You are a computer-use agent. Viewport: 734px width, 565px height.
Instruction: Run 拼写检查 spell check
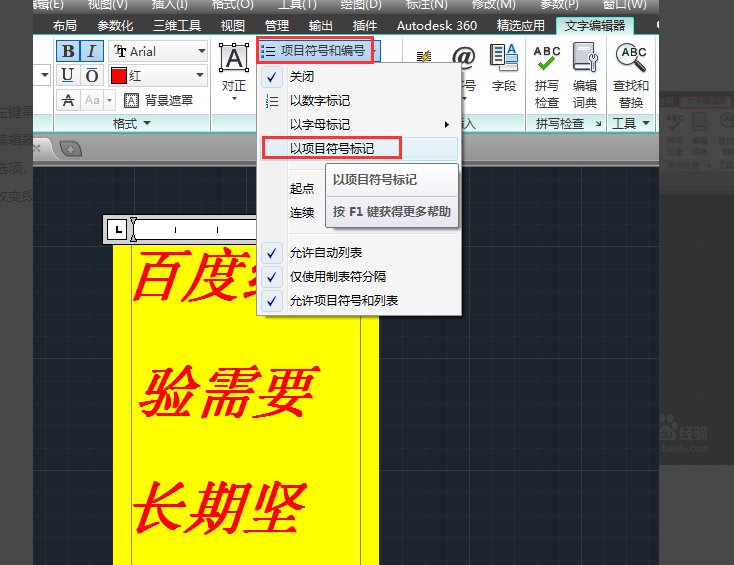(547, 76)
